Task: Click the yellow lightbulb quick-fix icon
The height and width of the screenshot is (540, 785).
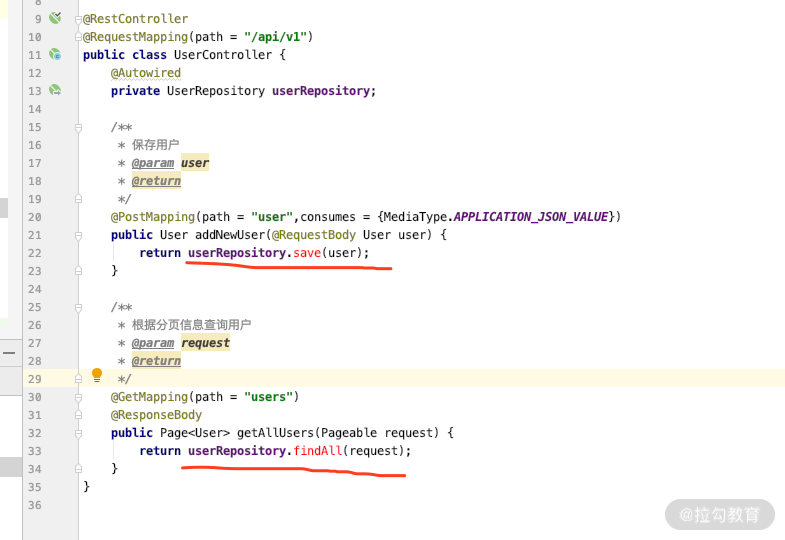Action: click(97, 375)
